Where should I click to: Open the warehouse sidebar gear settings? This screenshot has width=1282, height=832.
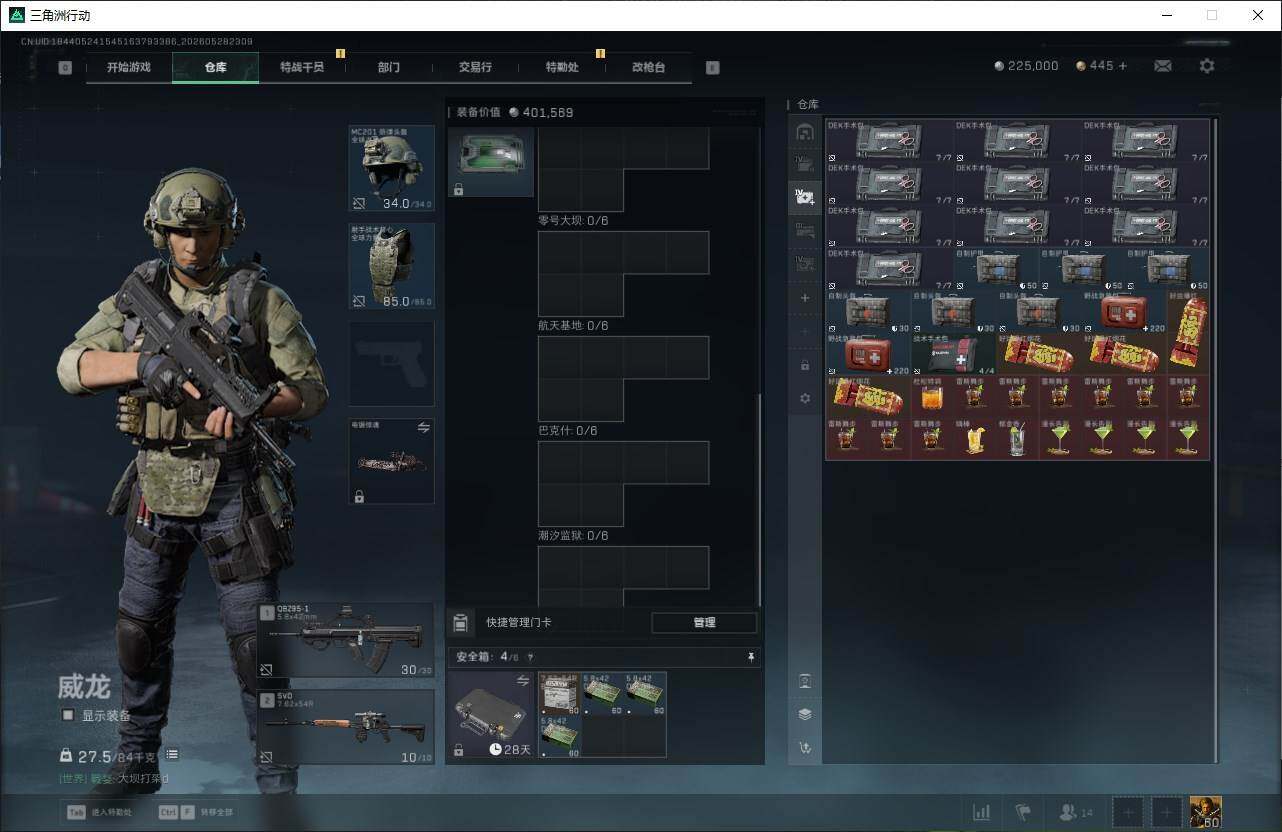(805, 398)
